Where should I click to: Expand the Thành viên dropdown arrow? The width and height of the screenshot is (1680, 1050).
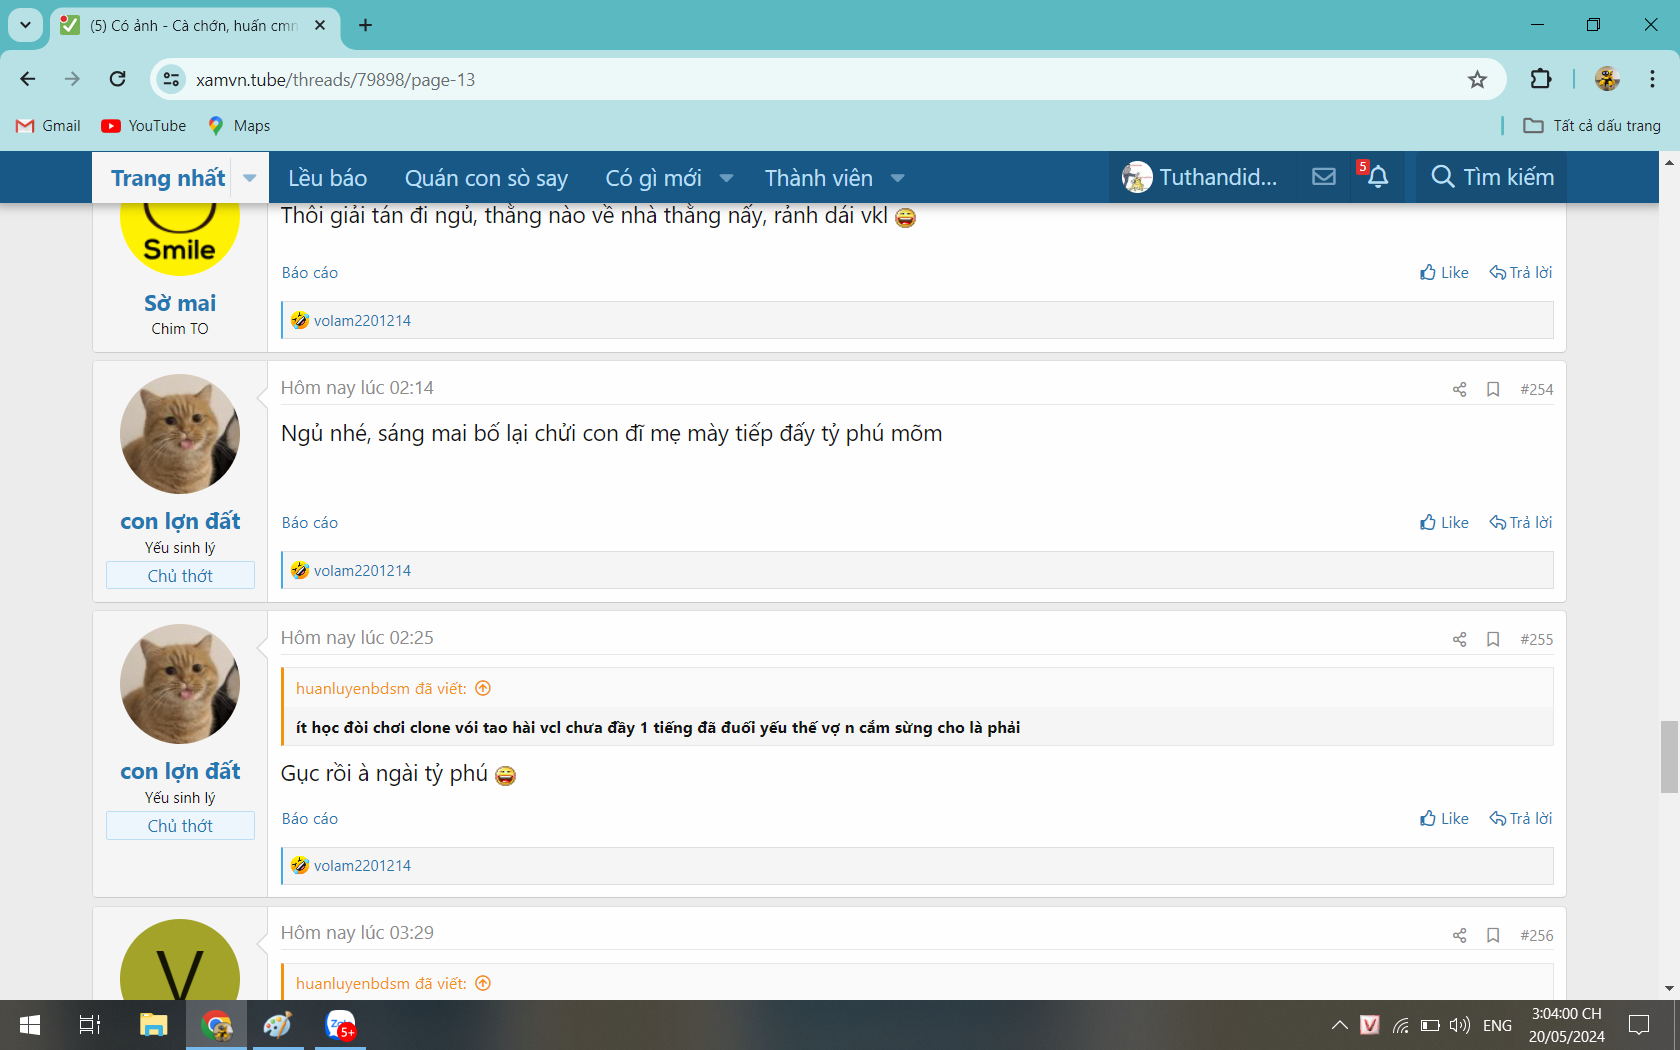897,178
